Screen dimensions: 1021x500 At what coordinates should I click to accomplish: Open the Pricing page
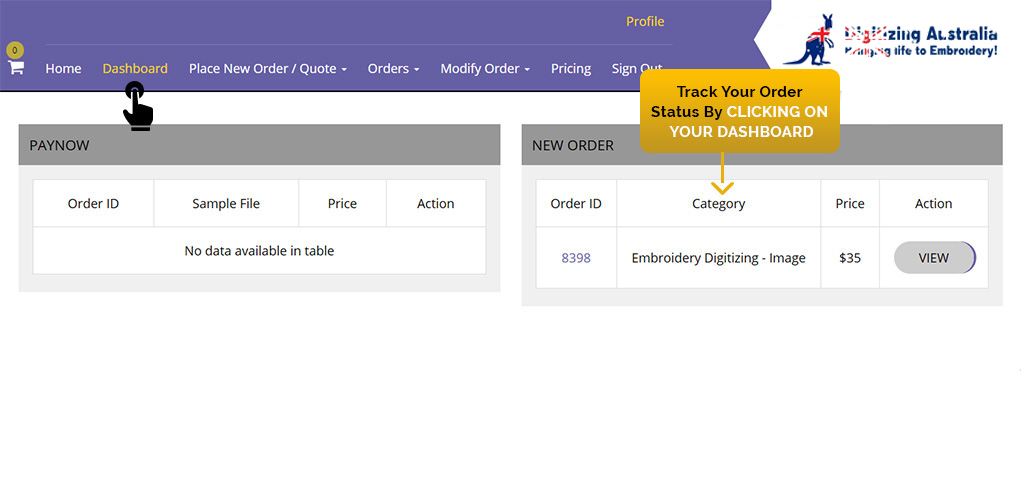click(571, 69)
